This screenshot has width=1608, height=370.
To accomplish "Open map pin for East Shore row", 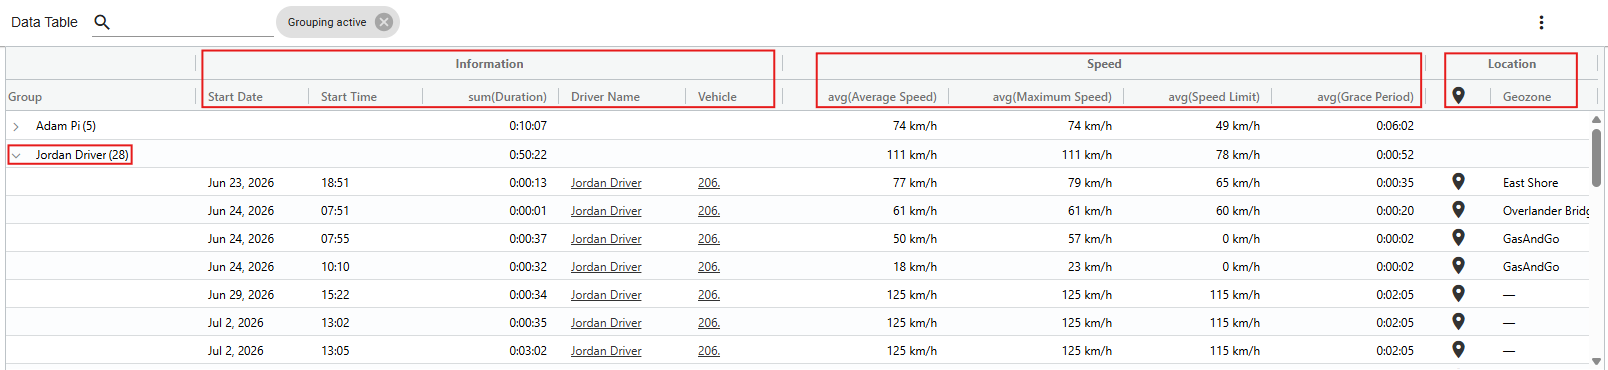I will coord(1459,182).
